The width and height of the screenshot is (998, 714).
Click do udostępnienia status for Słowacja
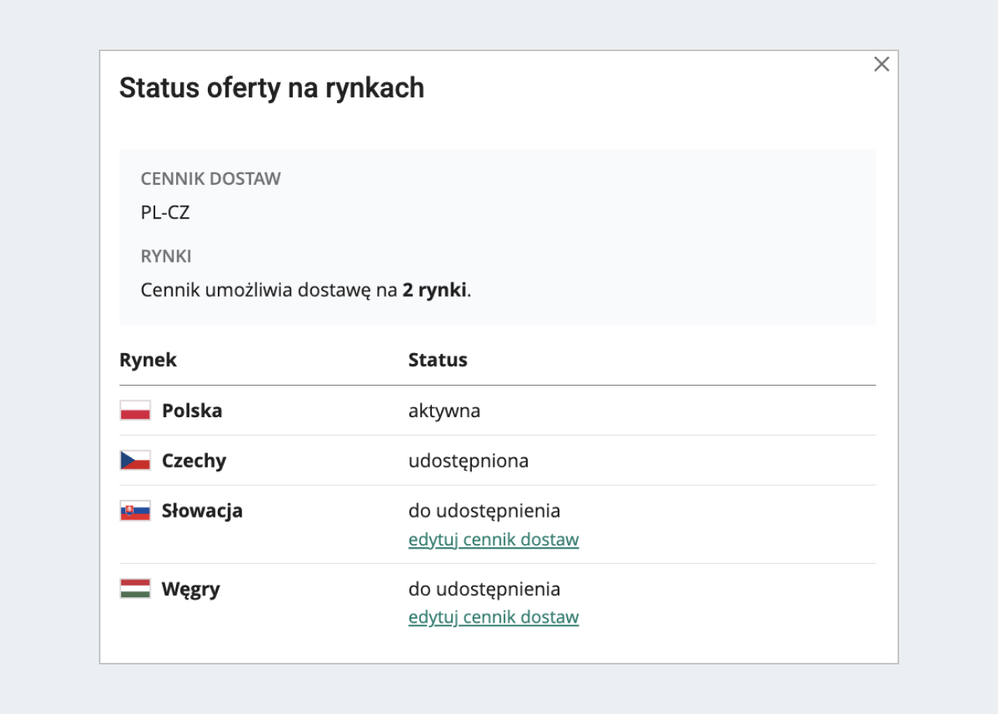coord(484,511)
